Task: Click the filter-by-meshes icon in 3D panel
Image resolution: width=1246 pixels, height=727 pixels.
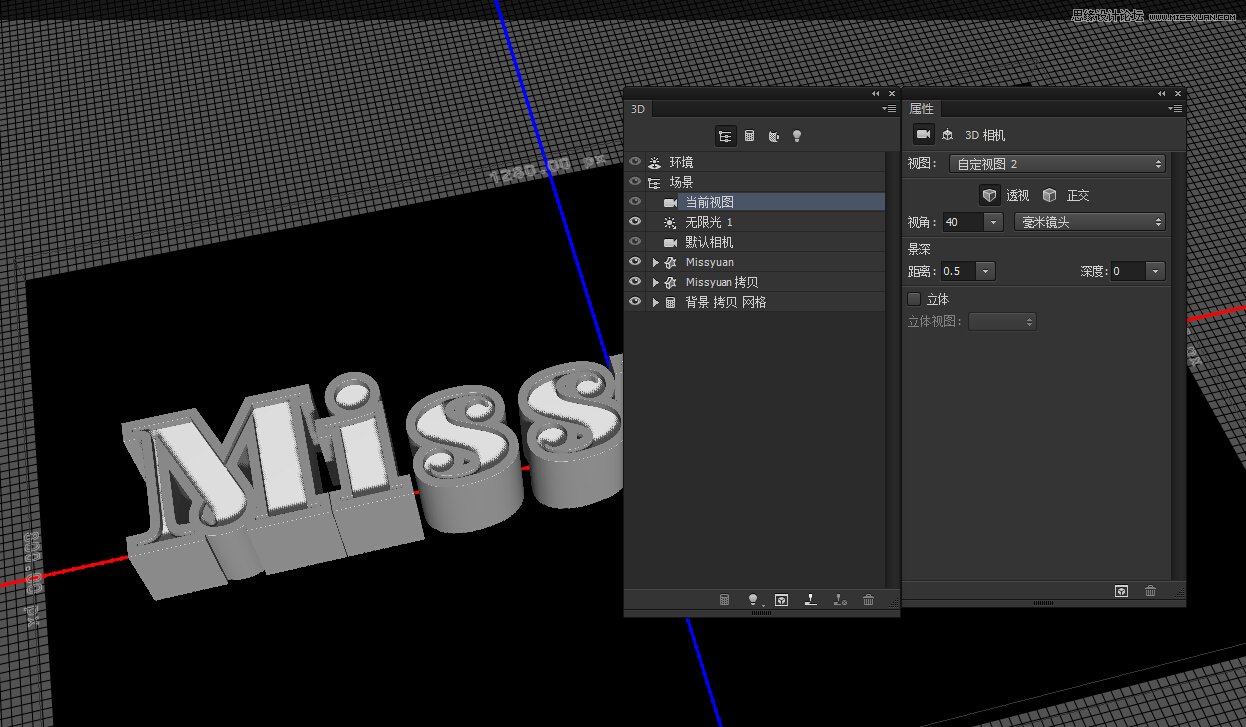Action: [x=750, y=136]
